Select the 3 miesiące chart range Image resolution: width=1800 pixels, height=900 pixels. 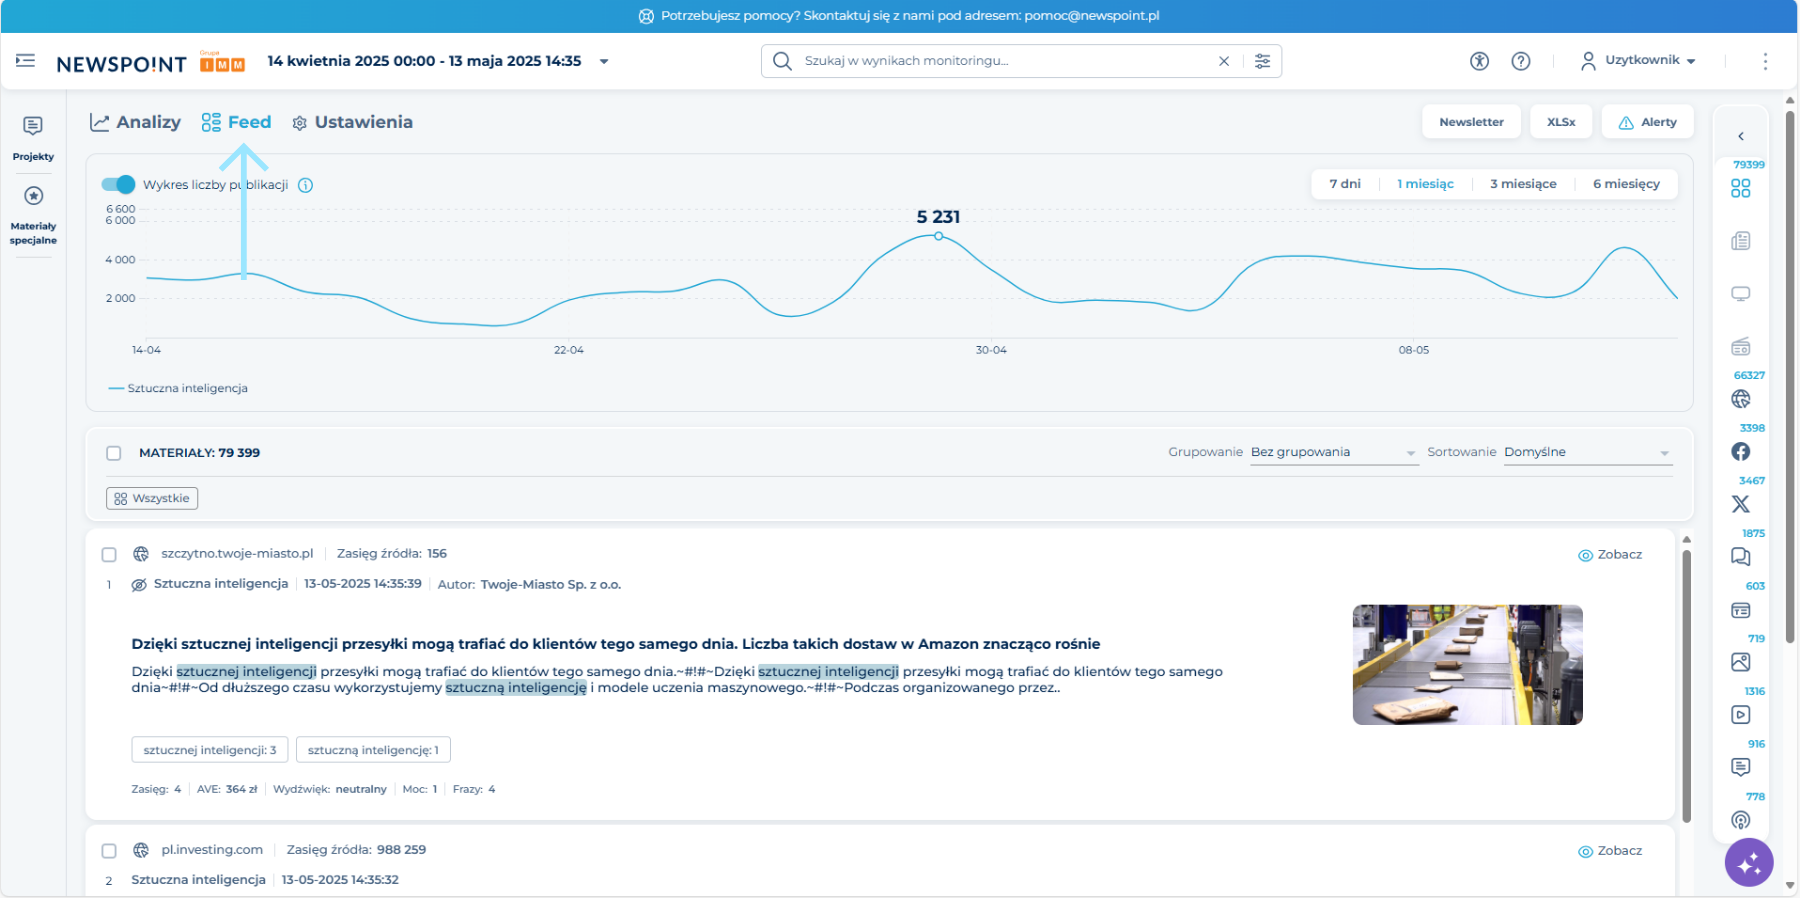[x=1523, y=184]
